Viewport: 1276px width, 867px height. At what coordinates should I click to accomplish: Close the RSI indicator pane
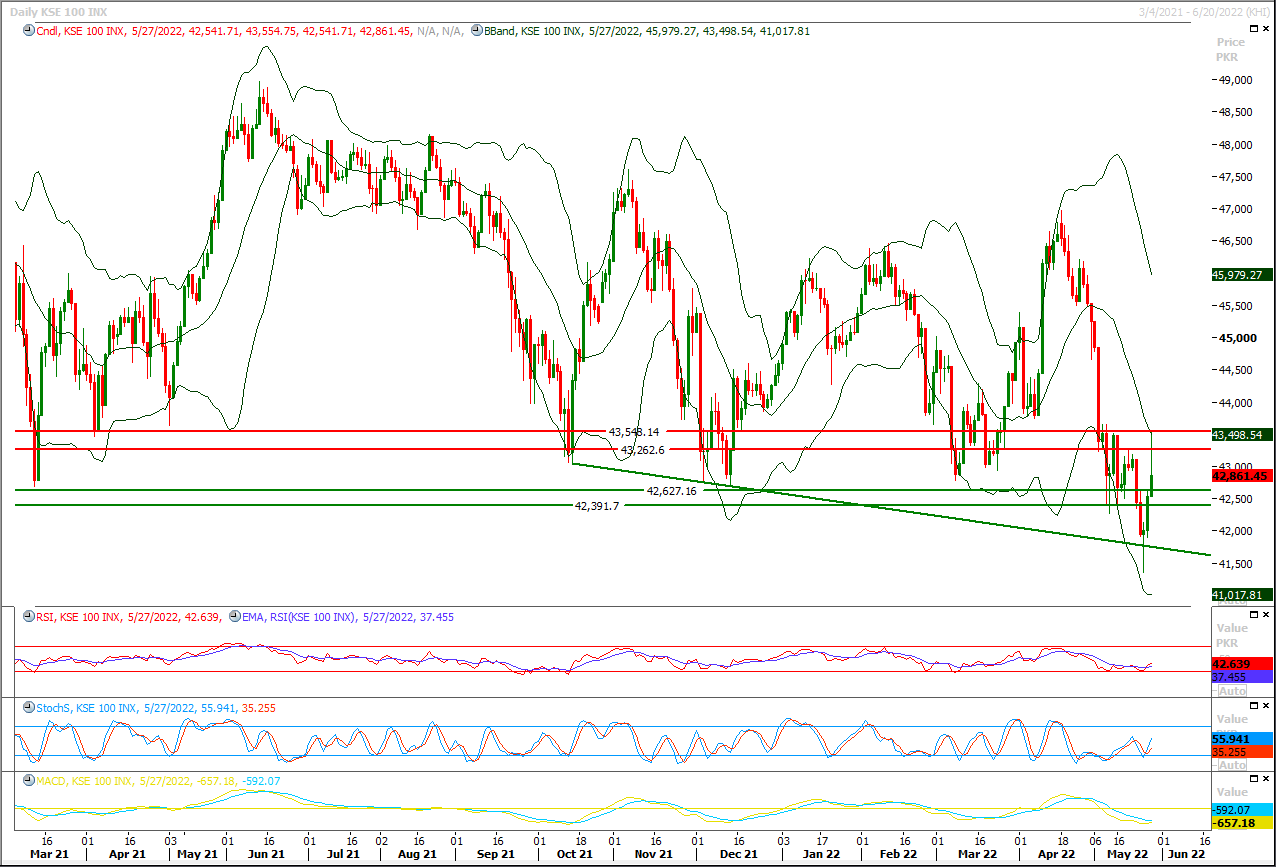[1266, 614]
